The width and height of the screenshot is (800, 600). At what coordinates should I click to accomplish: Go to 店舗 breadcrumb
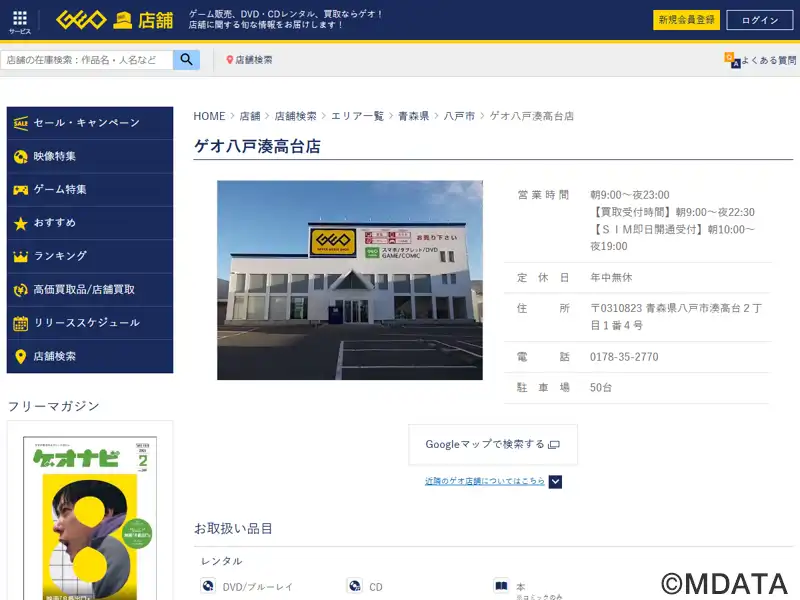pyautogui.click(x=250, y=116)
